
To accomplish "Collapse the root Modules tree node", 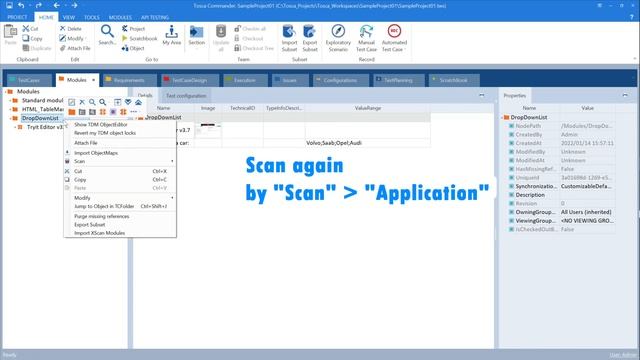I will click(5, 92).
